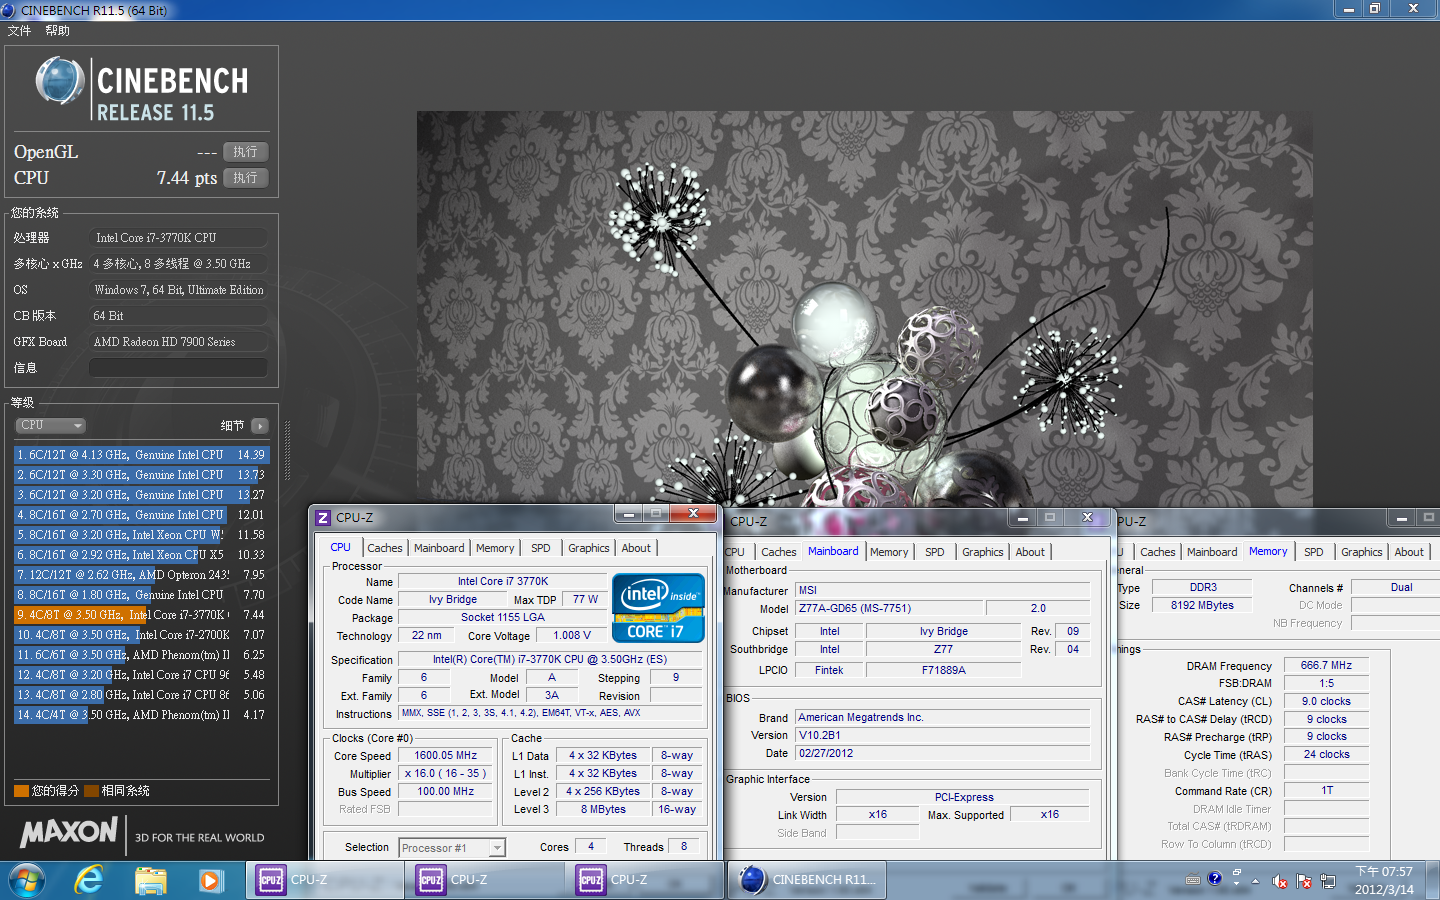The height and width of the screenshot is (900, 1440).
Task: Open the 文件 menu
Action: [19, 31]
